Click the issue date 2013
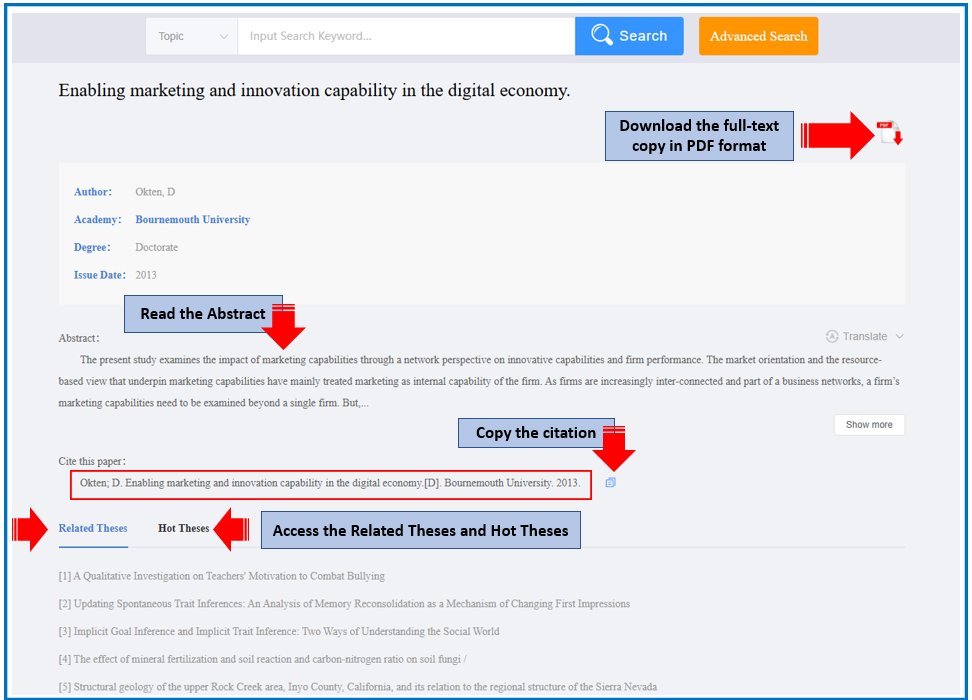 (146, 275)
